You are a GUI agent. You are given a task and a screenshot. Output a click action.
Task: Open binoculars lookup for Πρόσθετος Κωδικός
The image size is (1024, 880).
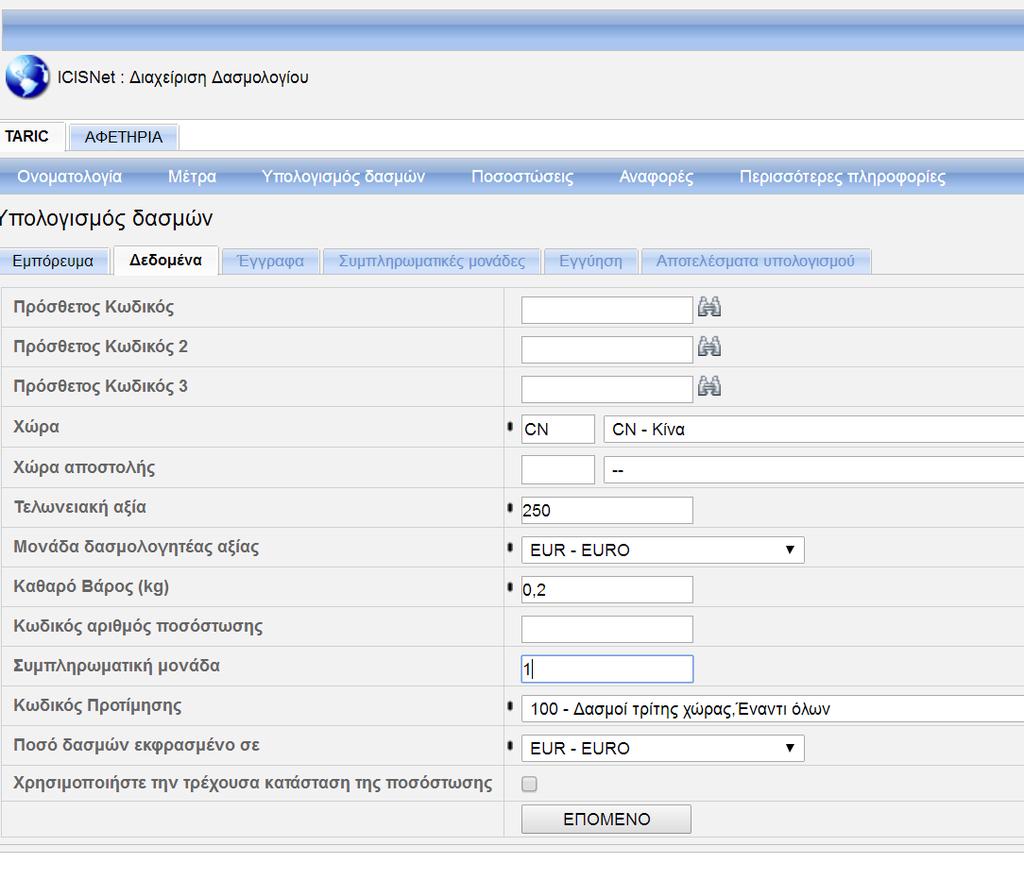point(709,307)
